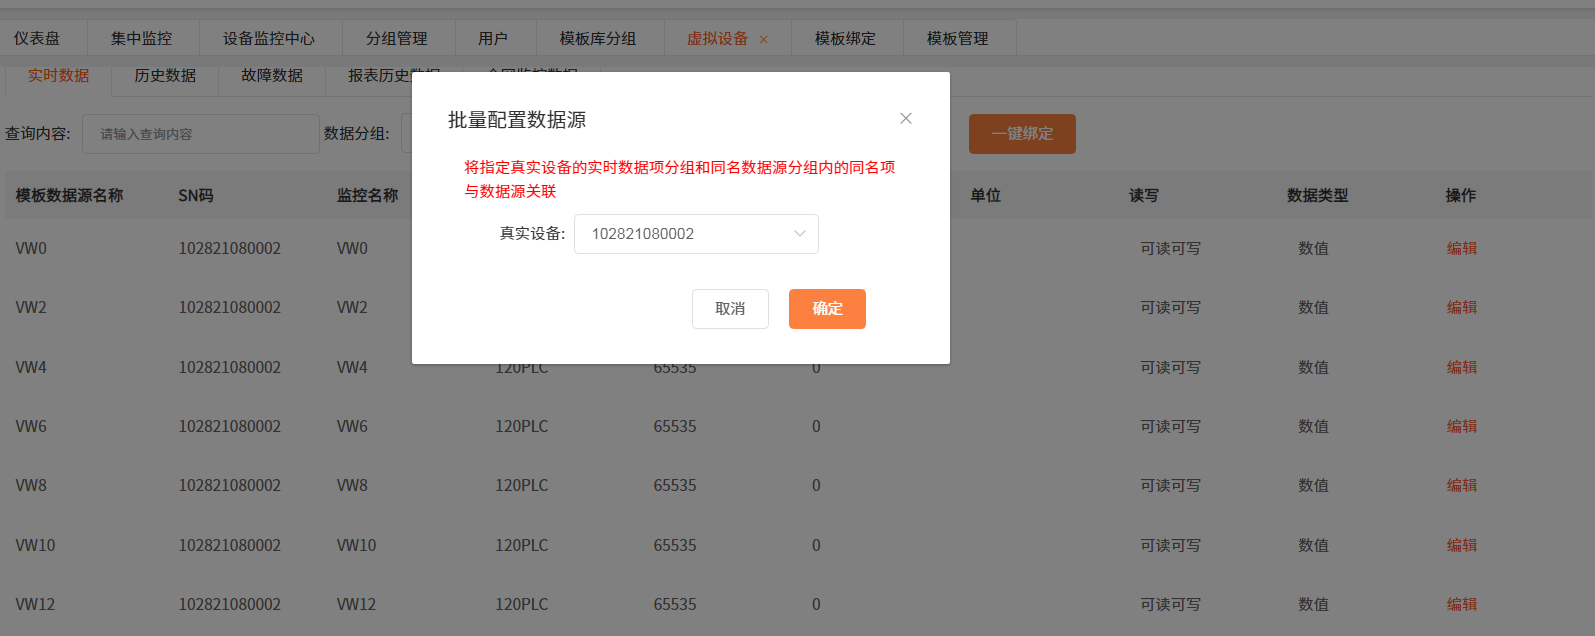Click the 一键绑定 button

point(1022,134)
